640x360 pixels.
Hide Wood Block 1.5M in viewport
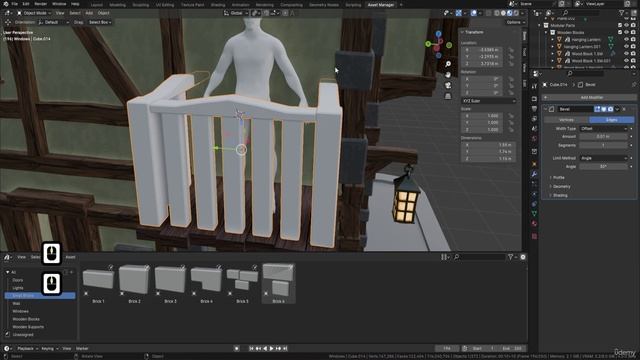click(626, 53)
